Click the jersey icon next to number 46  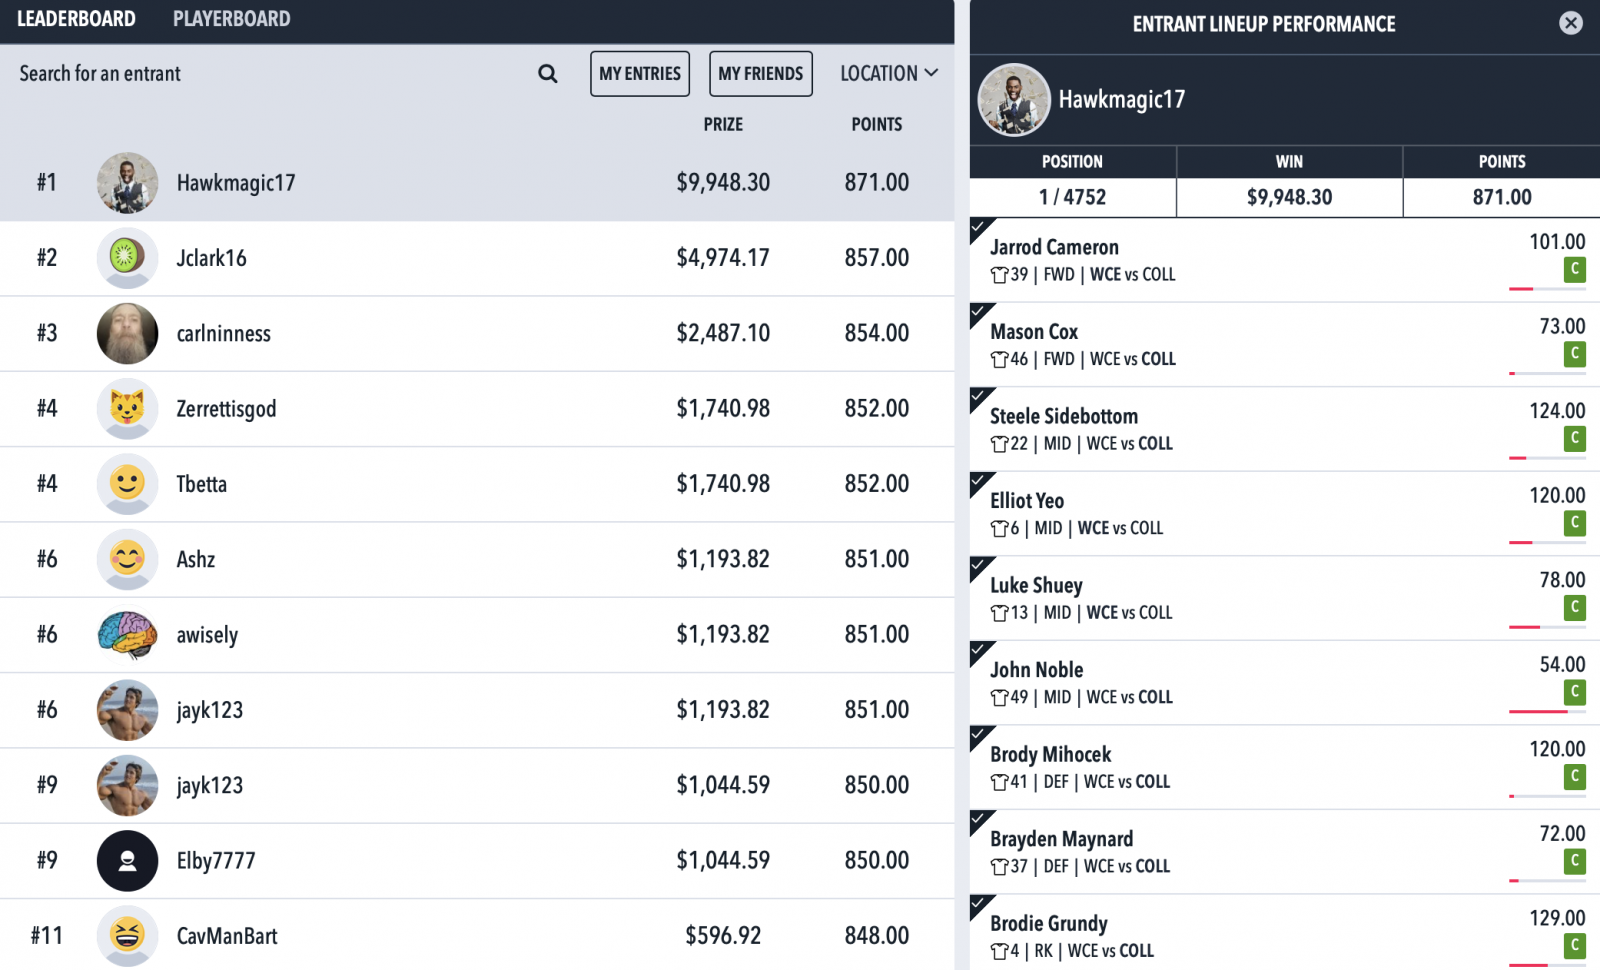(999, 359)
